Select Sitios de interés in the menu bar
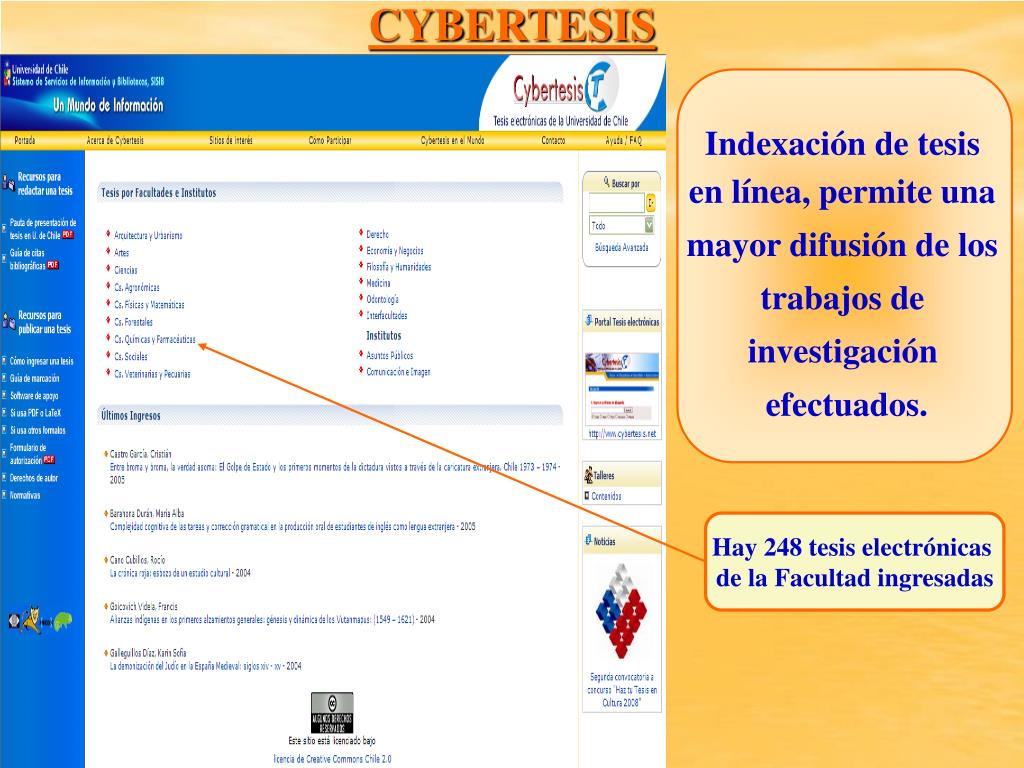This screenshot has height=768, width=1024. coord(231,140)
